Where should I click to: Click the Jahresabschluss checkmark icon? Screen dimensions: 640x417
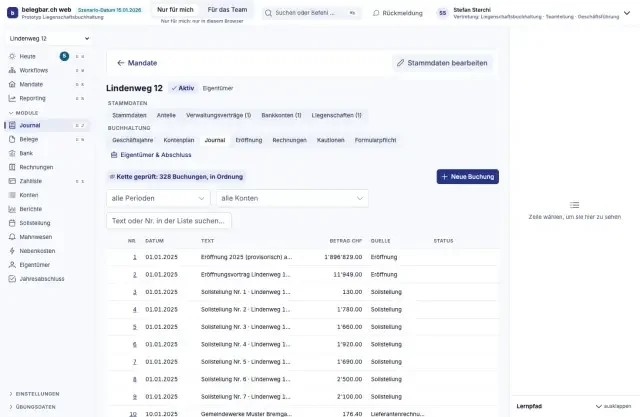(x=12, y=279)
